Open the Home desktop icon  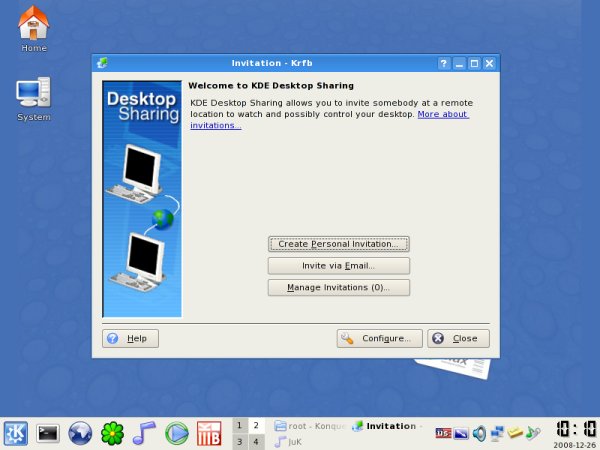click(34, 29)
